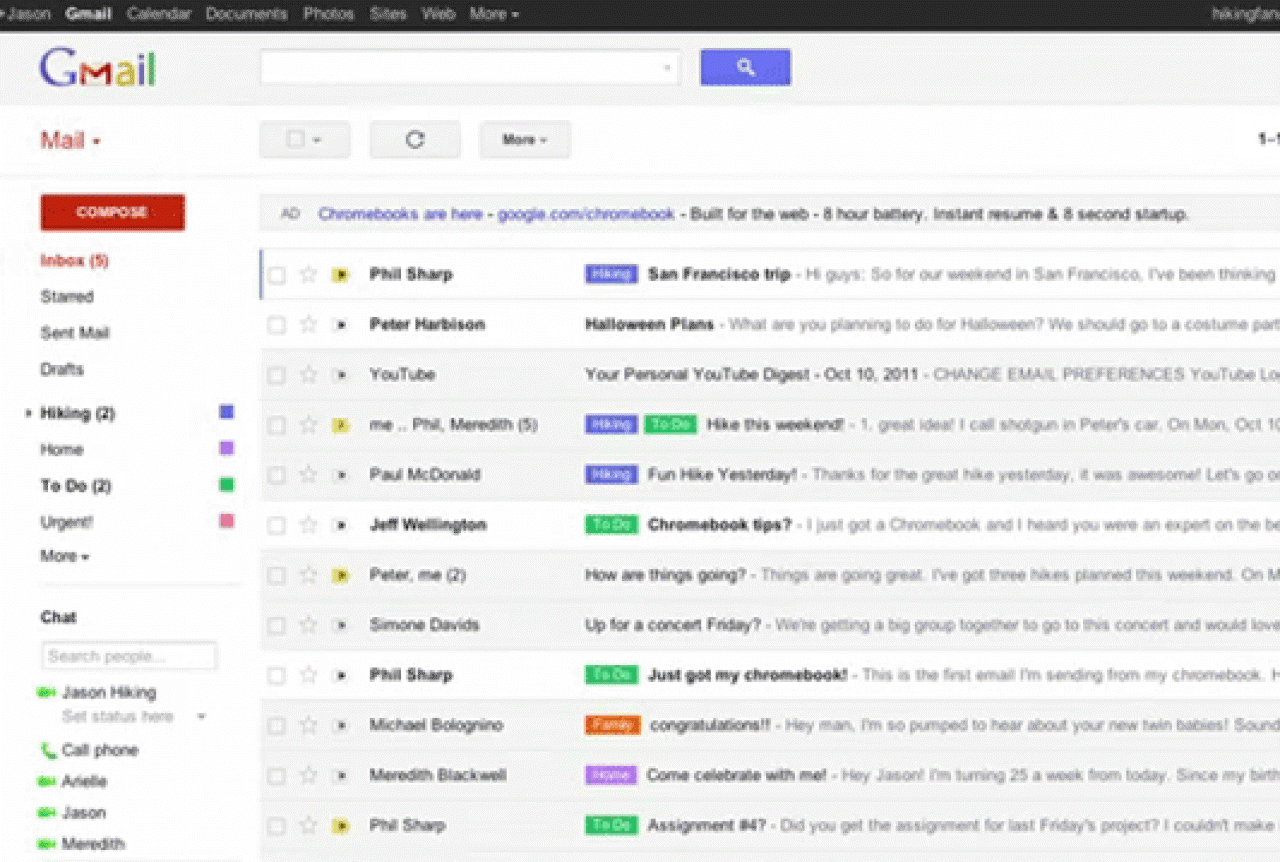
Task: Star the Just got my chromebook email
Action: pyautogui.click(x=308, y=675)
